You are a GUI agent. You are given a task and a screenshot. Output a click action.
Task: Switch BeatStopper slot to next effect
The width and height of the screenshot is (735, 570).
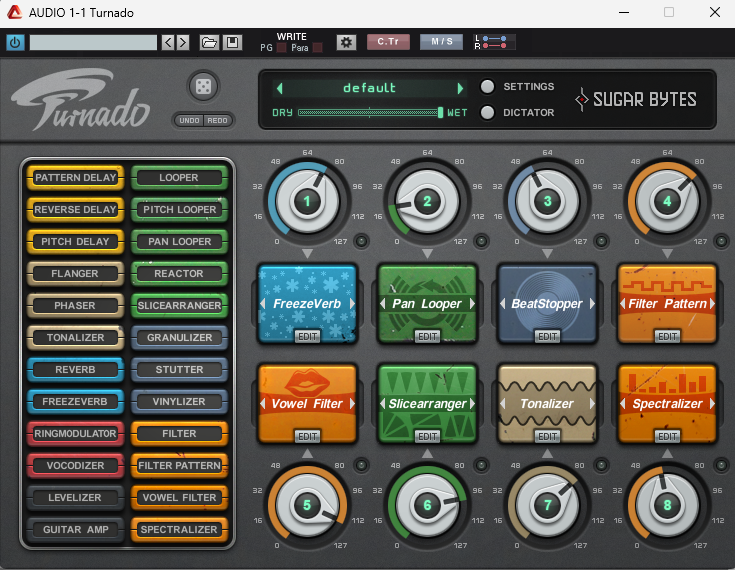point(592,304)
